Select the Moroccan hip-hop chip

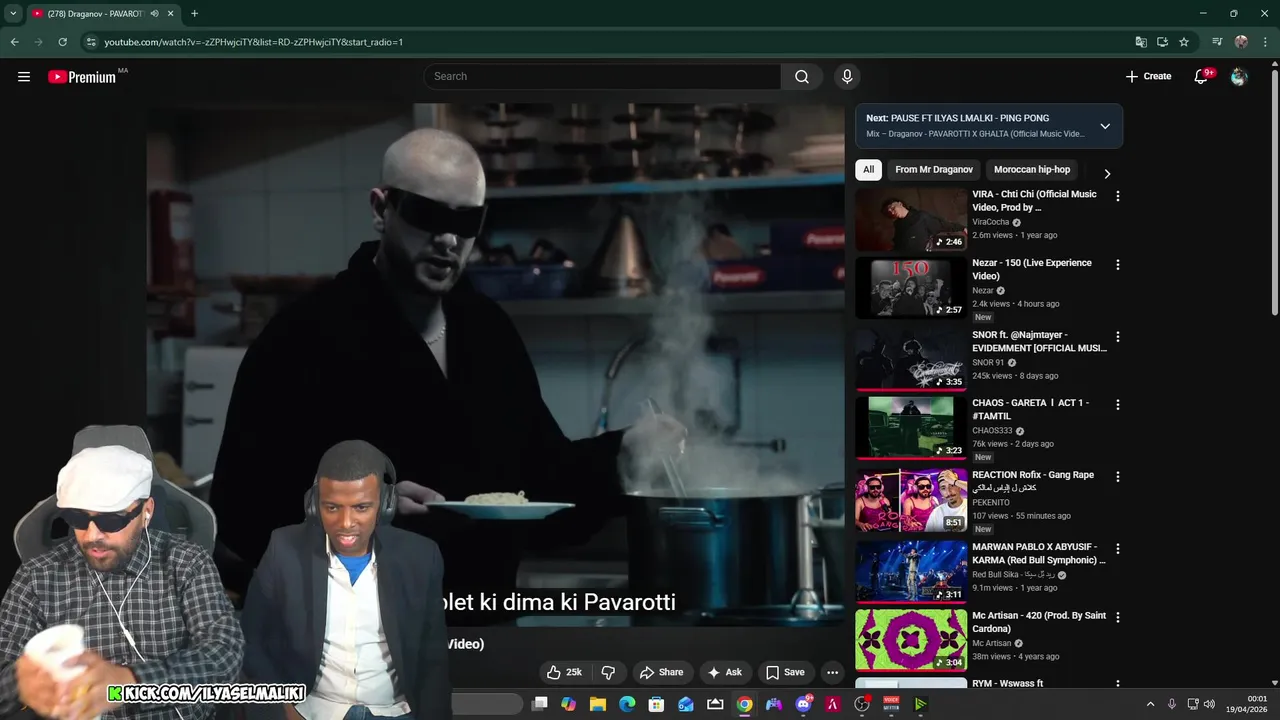[x=1032, y=170]
